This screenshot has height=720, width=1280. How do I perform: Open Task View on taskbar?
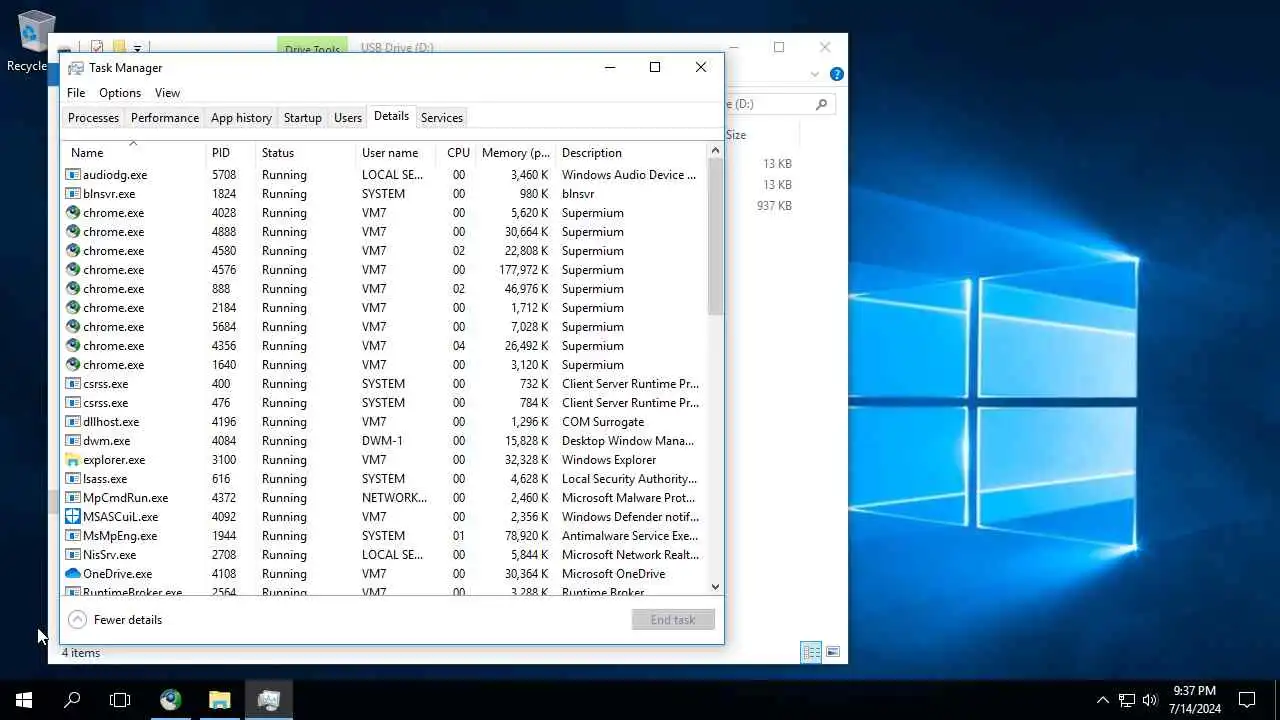[x=120, y=700]
